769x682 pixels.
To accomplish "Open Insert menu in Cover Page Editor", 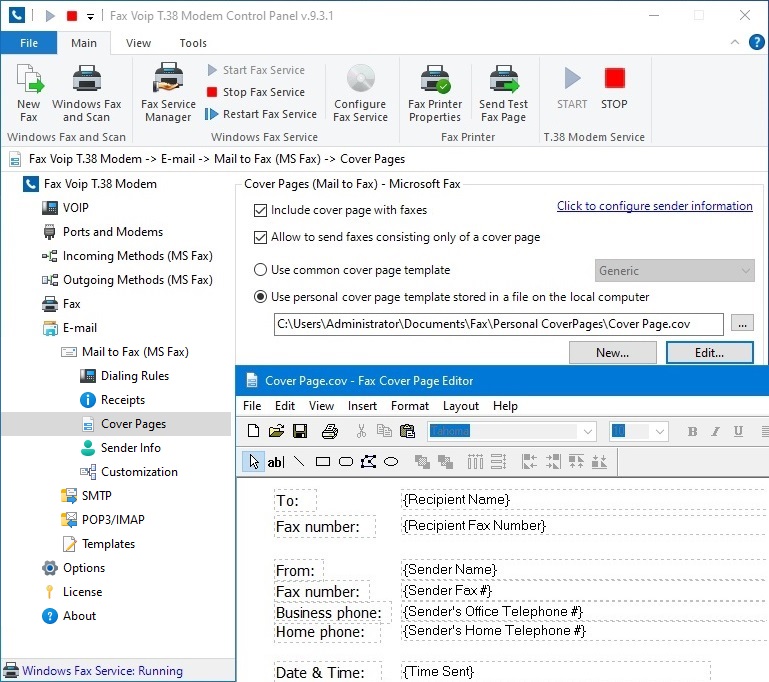I will click(362, 406).
